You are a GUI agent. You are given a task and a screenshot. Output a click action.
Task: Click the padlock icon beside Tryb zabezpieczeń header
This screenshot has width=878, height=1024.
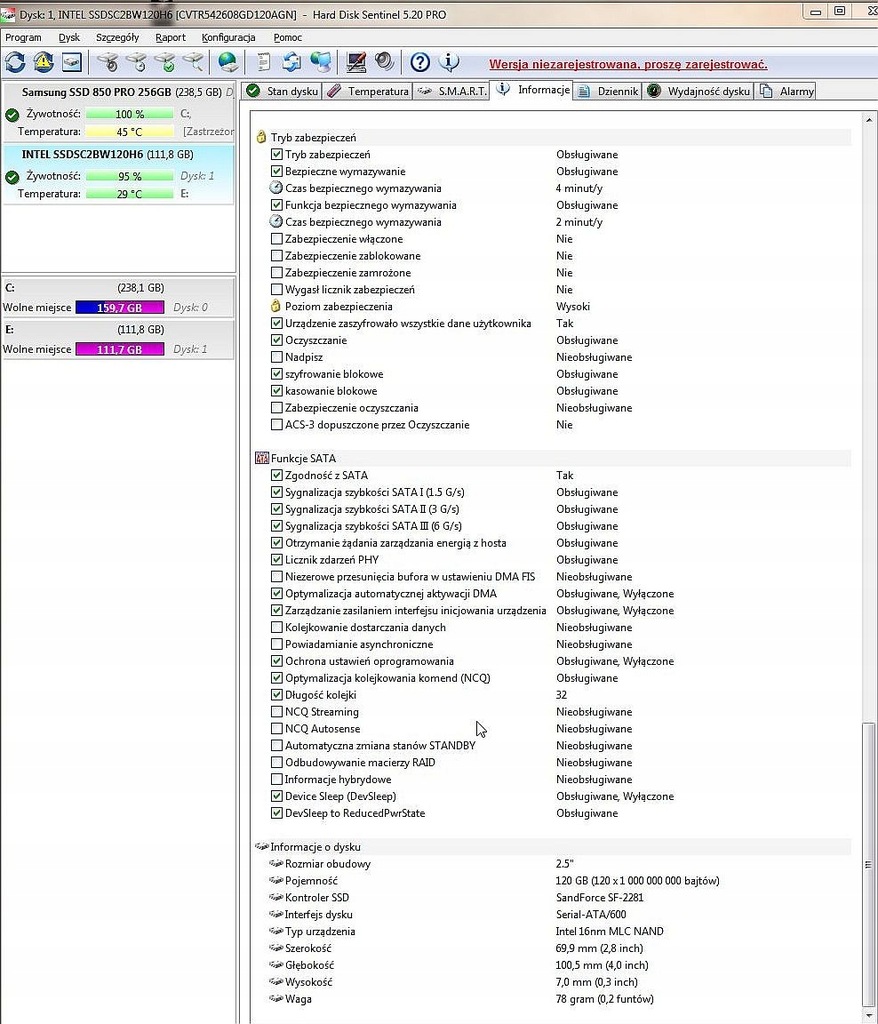point(261,137)
